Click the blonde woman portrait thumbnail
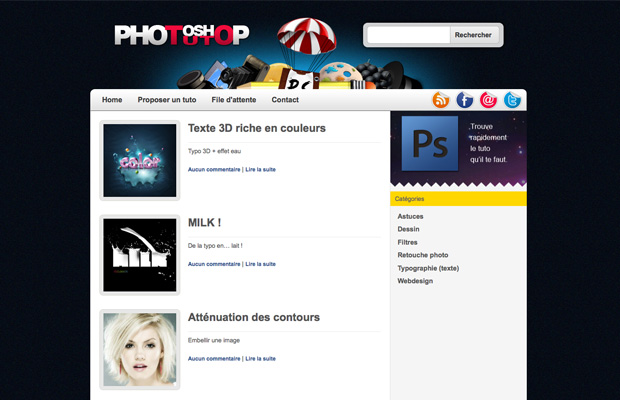The image size is (620, 400). tap(140, 349)
